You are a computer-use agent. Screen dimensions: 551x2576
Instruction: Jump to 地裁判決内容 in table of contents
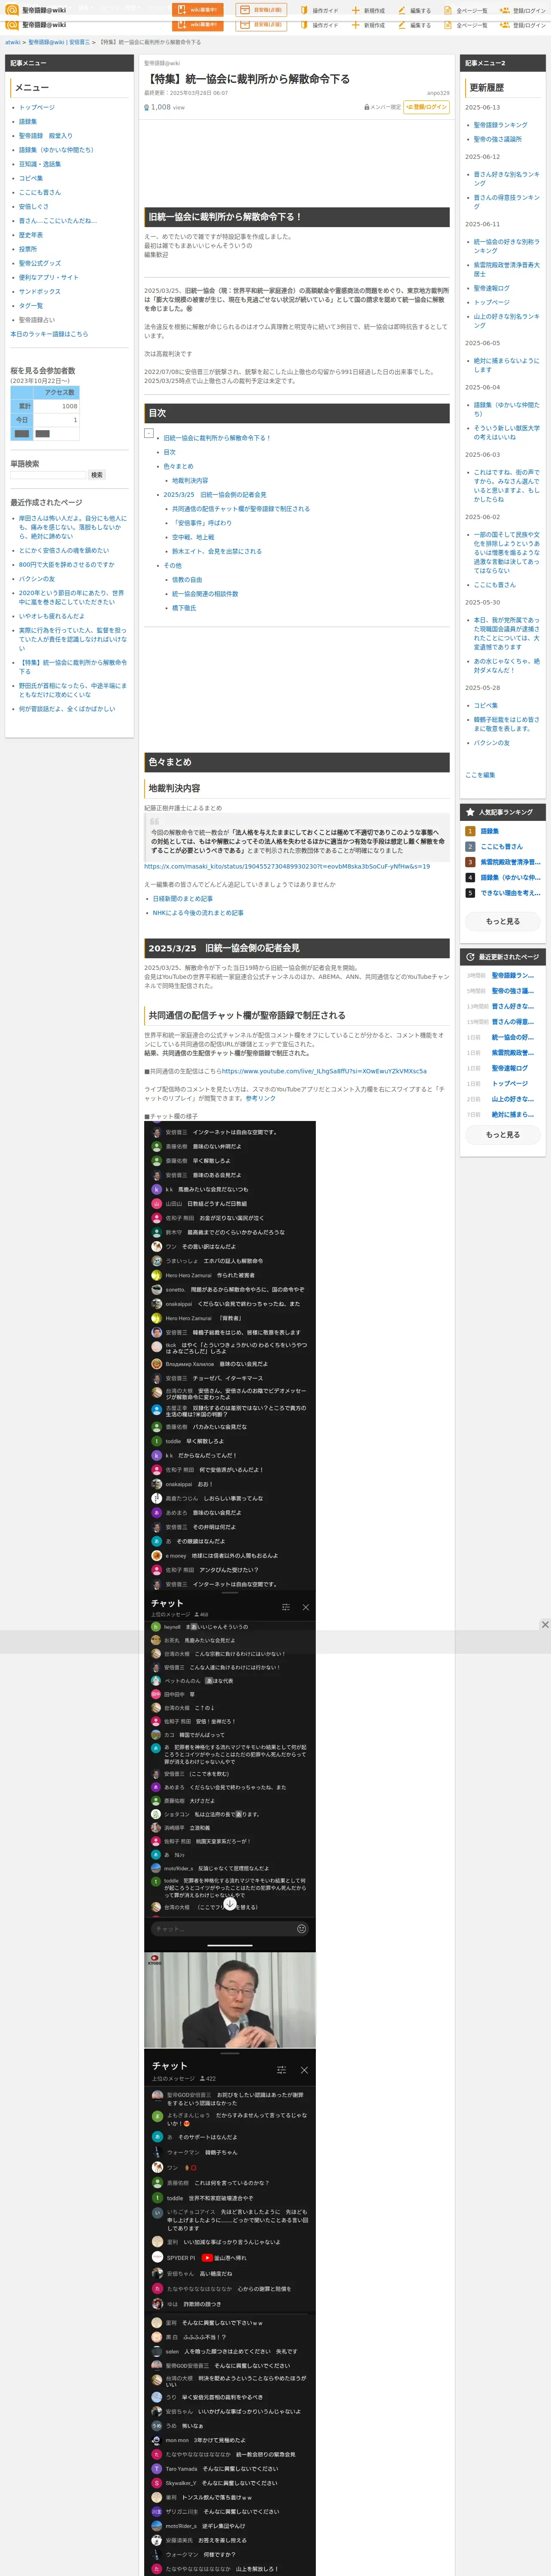point(190,480)
